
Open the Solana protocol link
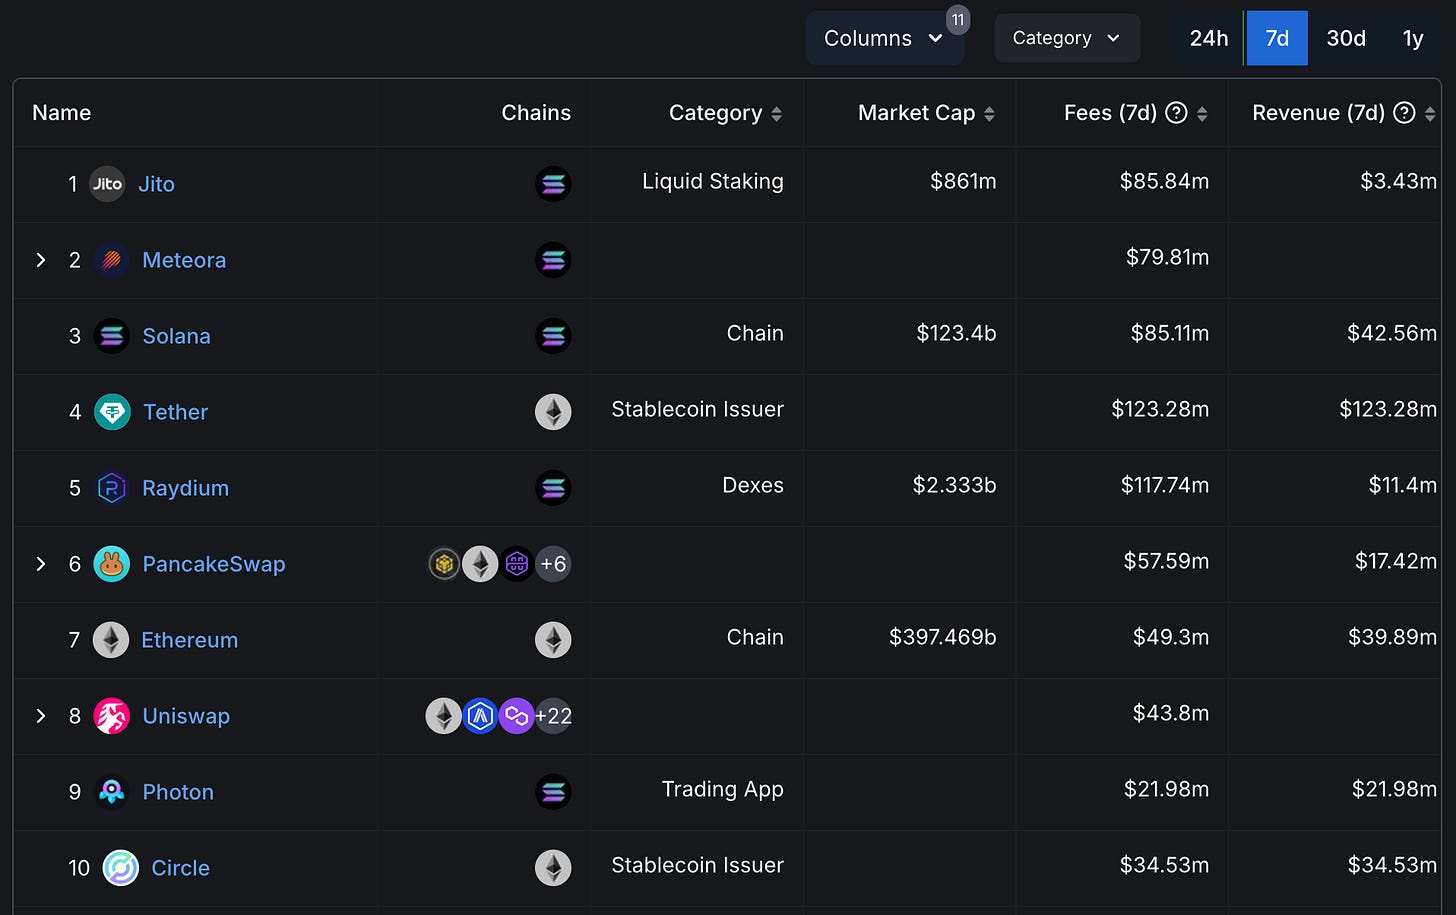176,336
